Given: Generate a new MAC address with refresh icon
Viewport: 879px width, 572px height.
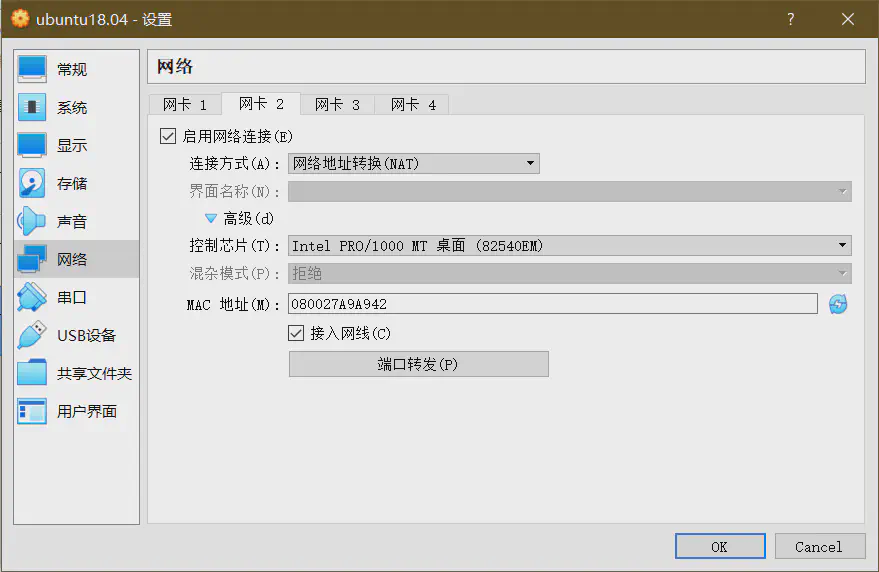Looking at the screenshot, I should click(838, 304).
